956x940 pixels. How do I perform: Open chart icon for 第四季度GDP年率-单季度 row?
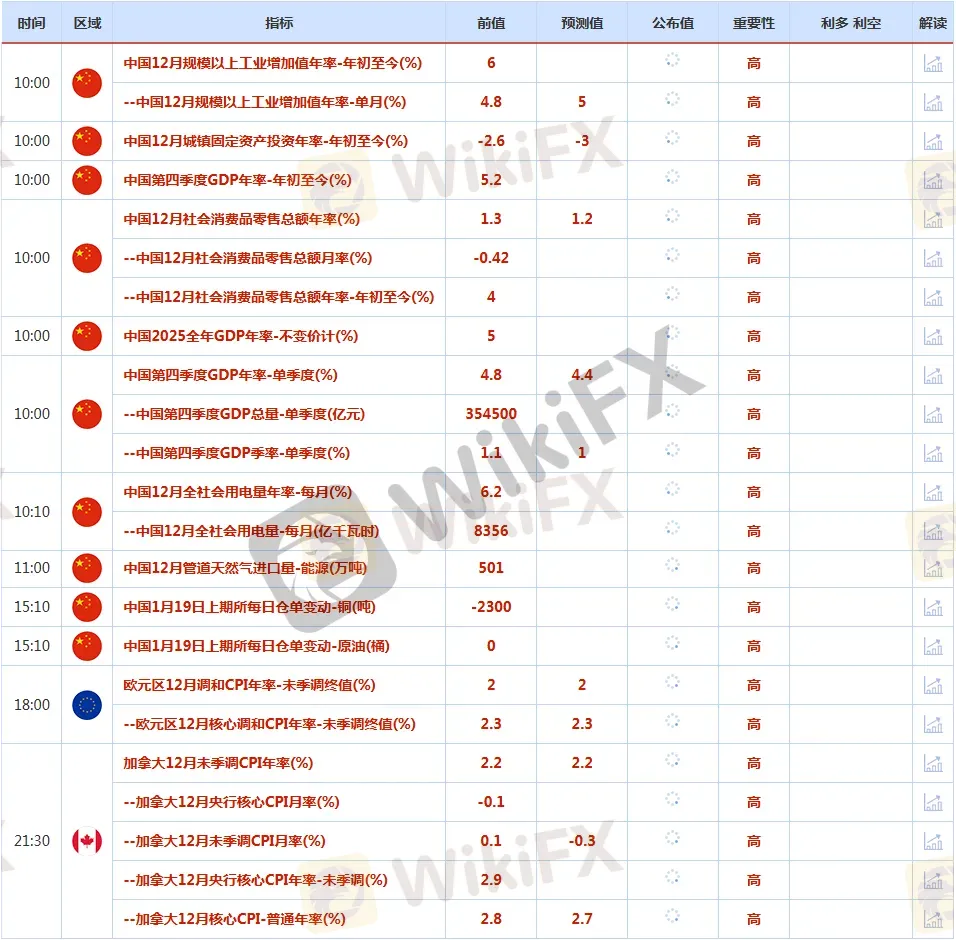point(933,375)
